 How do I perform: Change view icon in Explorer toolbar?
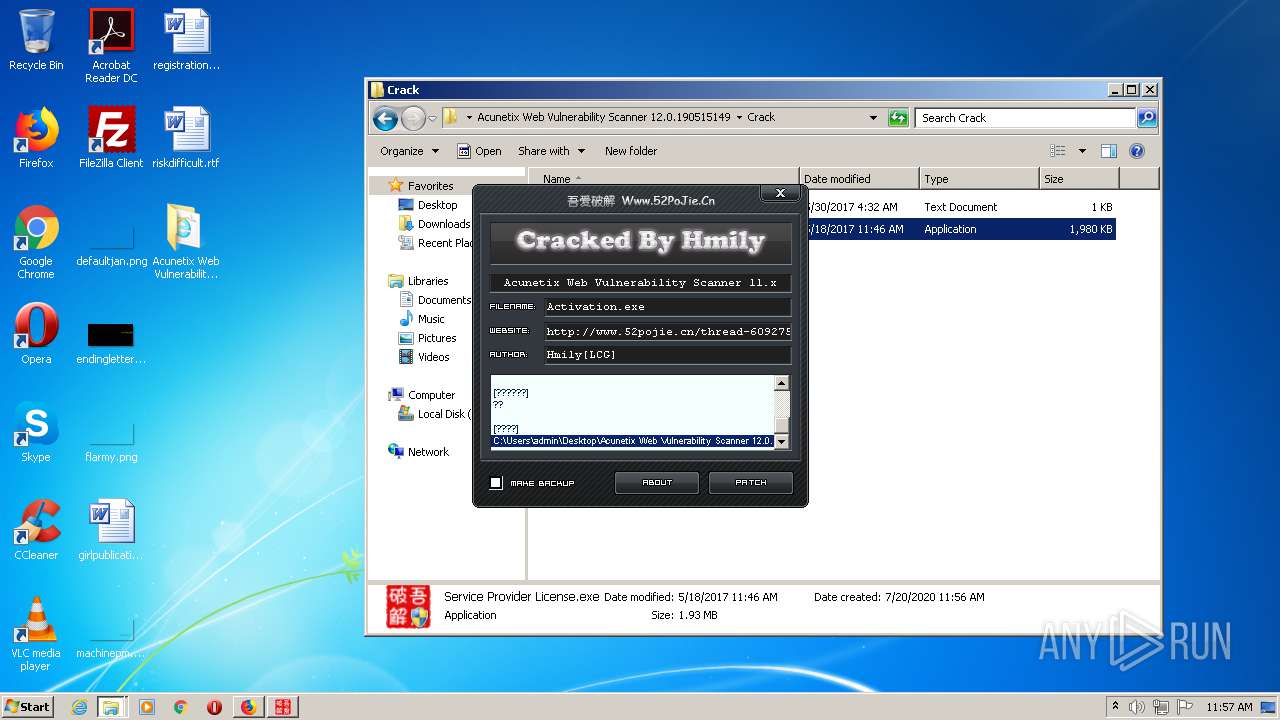1058,151
